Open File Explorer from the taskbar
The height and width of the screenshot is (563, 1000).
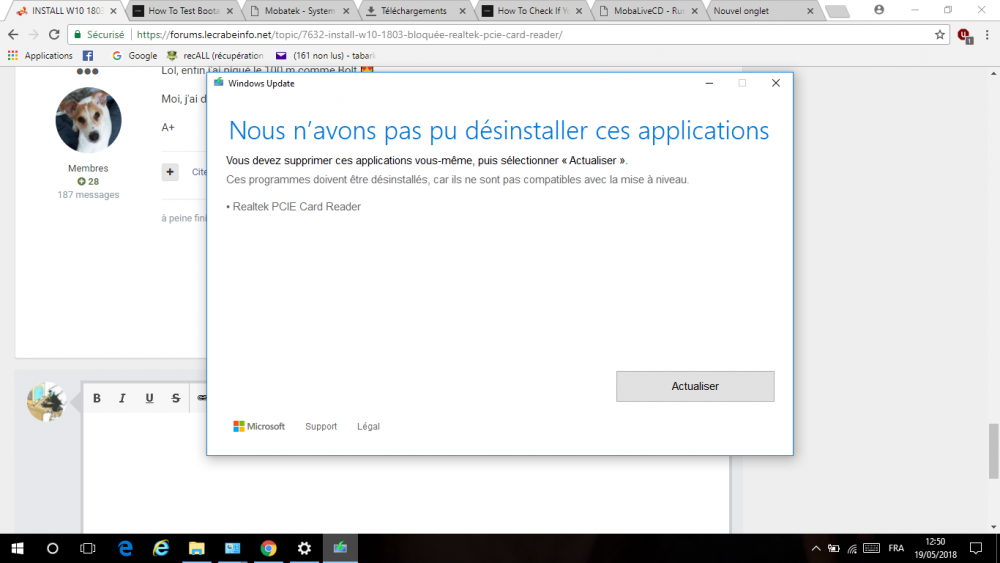pos(196,548)
